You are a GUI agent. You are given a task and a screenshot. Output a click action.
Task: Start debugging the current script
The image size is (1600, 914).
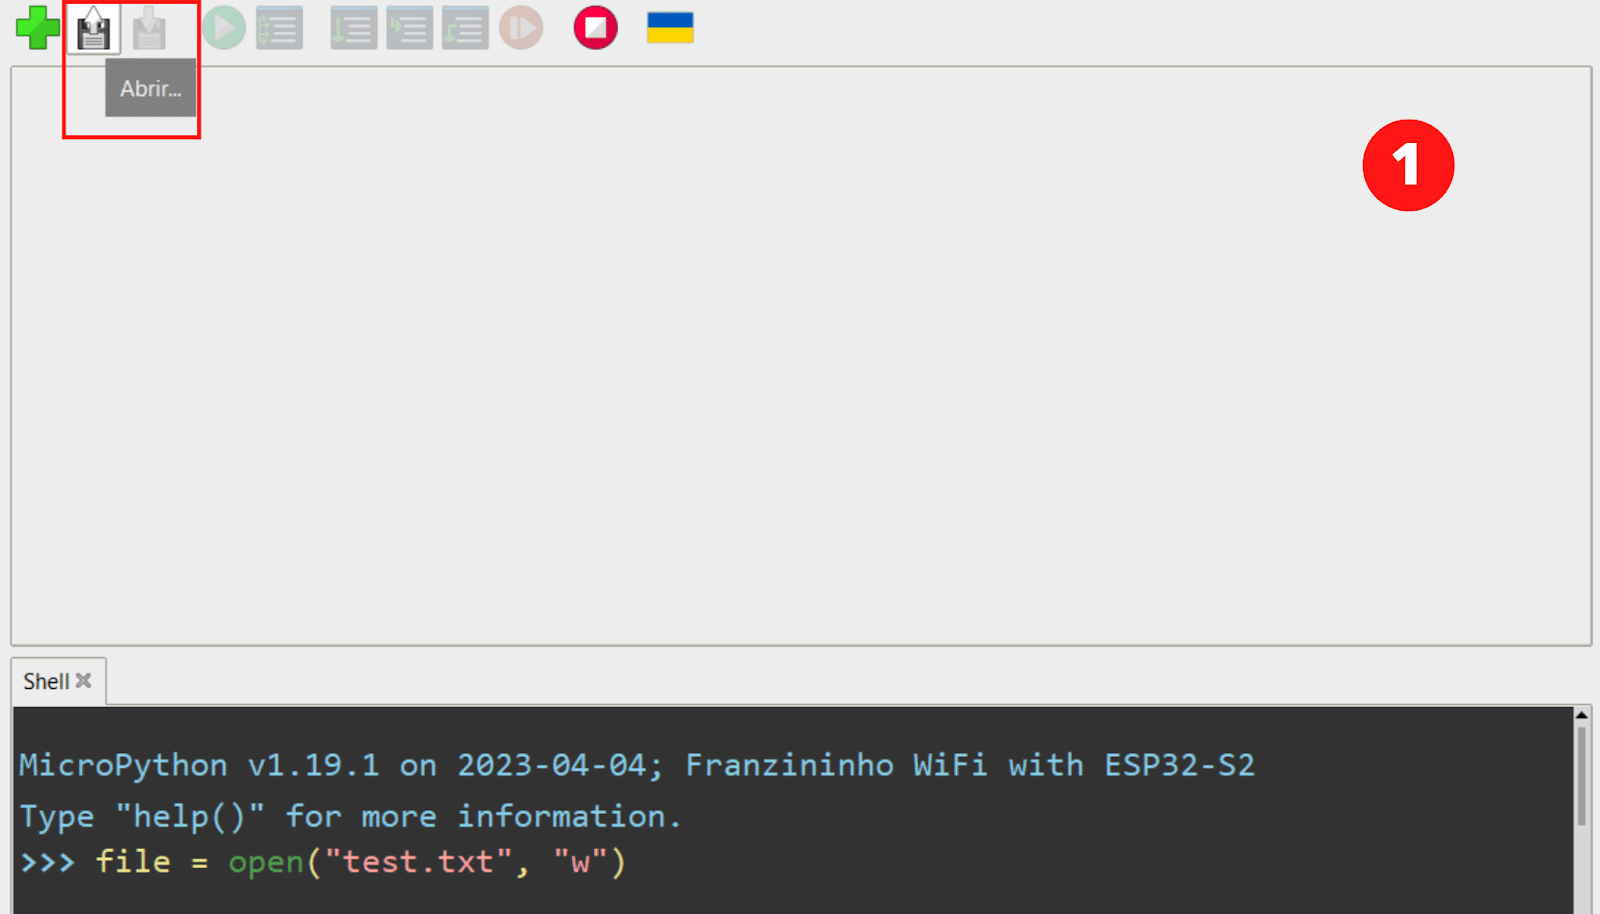point(279,28)
